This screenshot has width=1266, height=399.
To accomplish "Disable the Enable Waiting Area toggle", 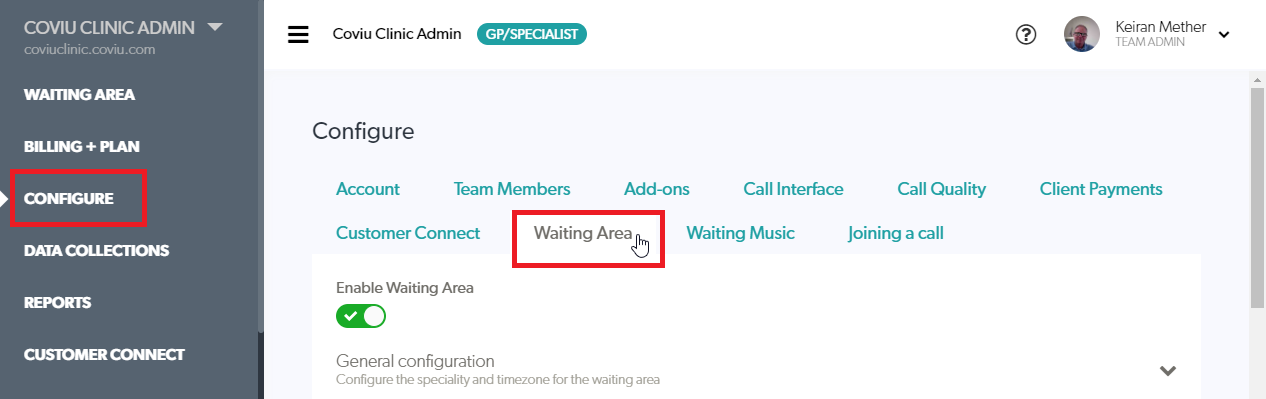I will click(361, 316).
